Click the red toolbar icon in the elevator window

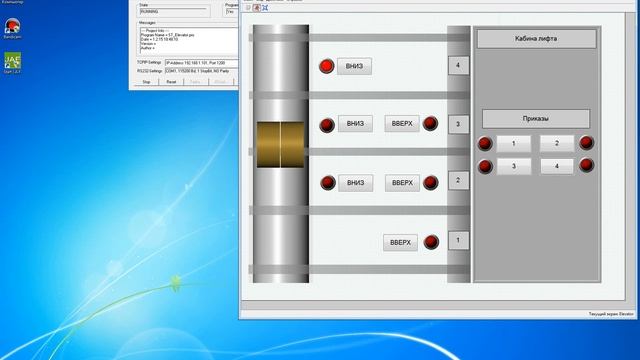click(x=257, y=7)
